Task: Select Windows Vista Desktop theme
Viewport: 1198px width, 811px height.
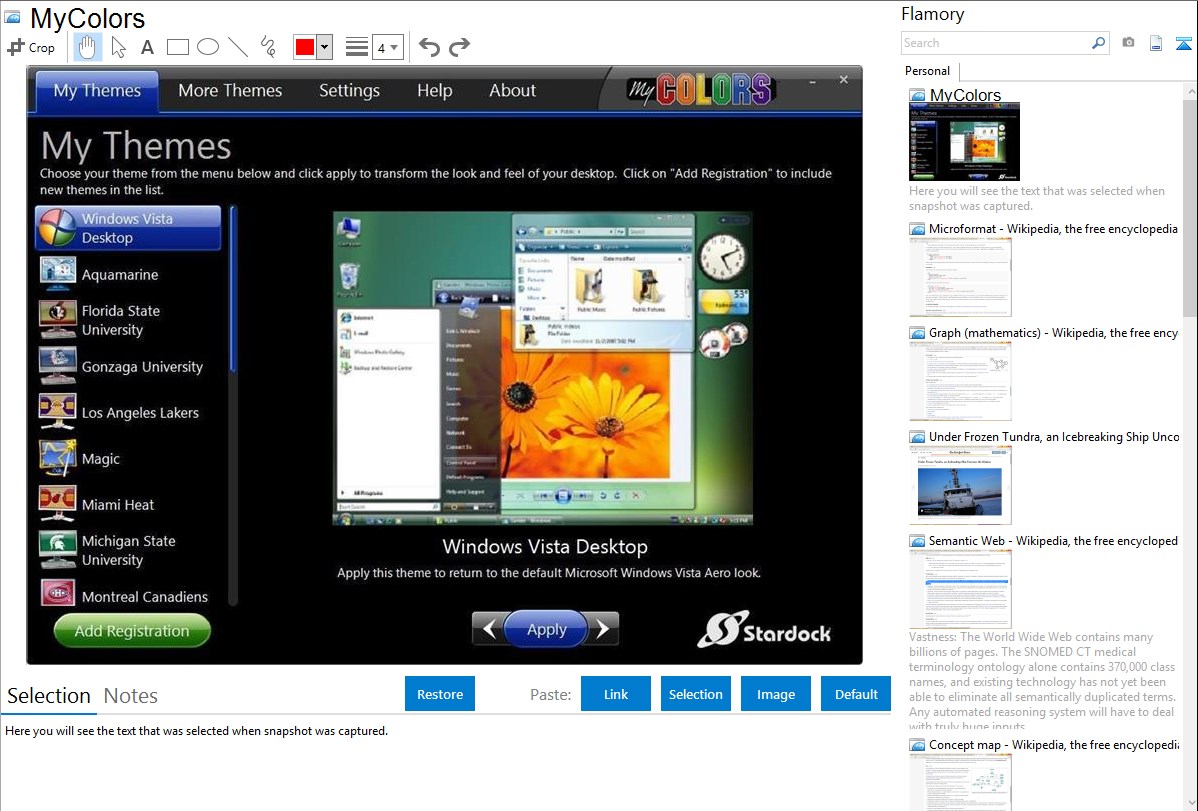Action: (x=128, y=228)
